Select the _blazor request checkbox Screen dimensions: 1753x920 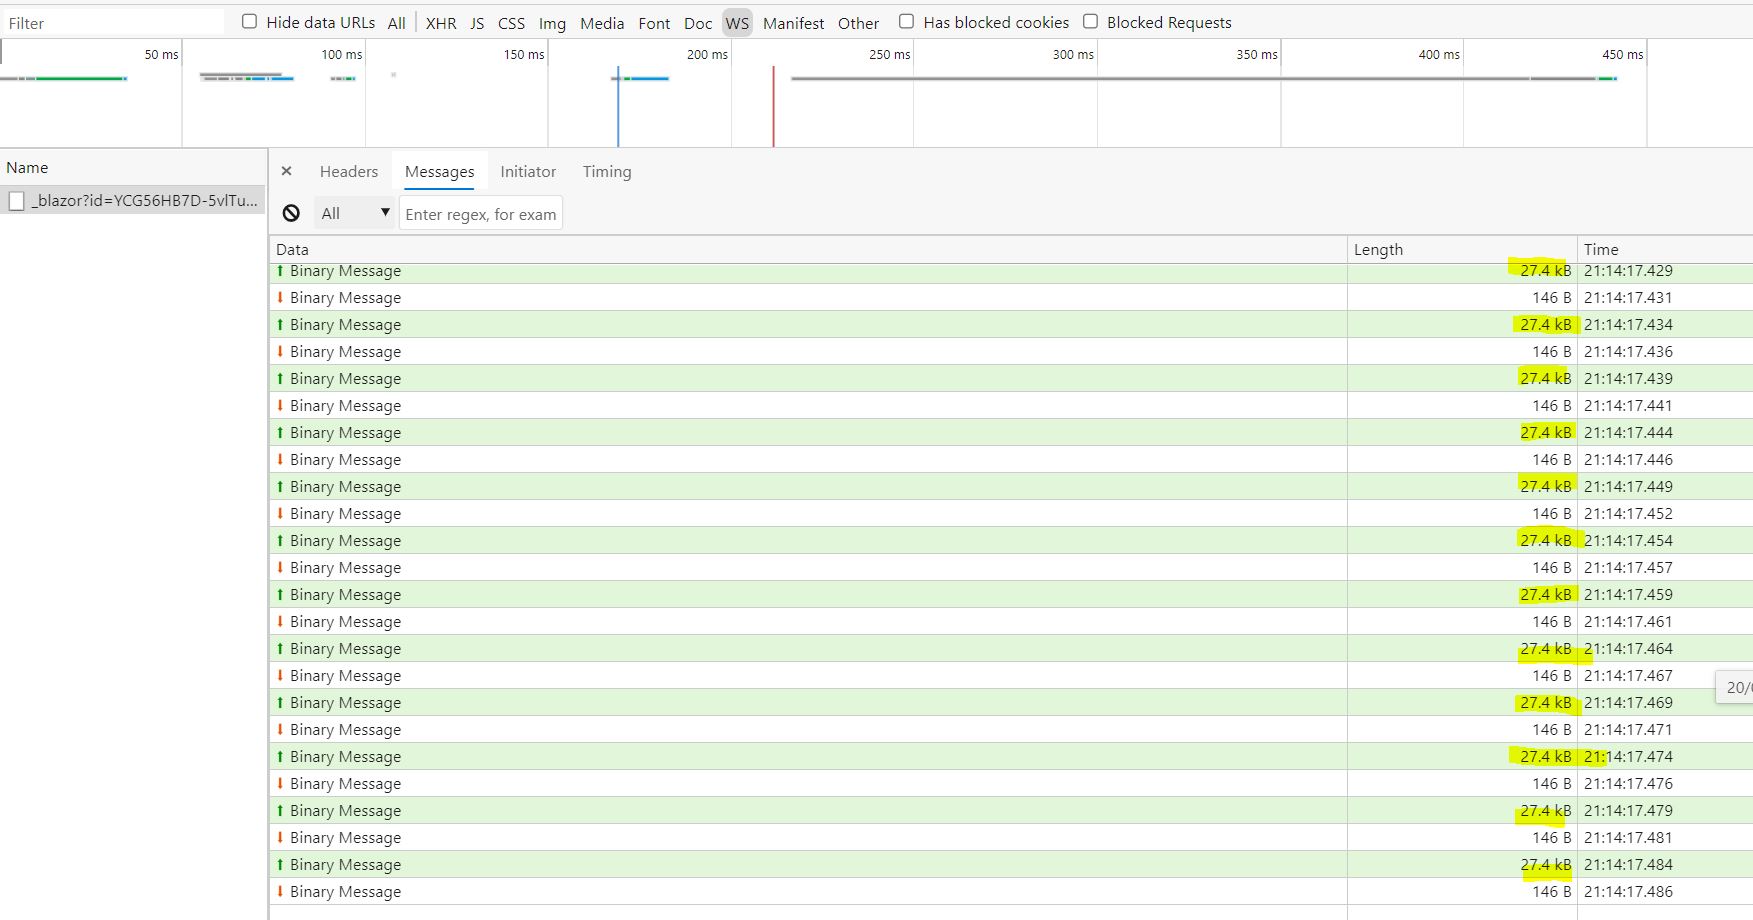click(17, 200)
